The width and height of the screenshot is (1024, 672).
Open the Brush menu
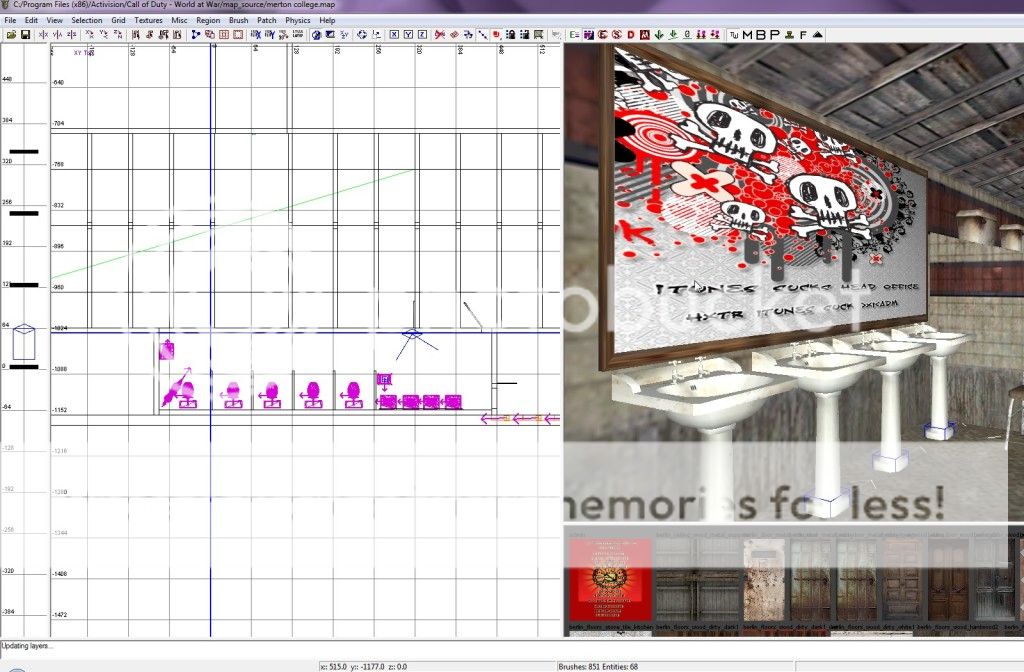(238, 20)
